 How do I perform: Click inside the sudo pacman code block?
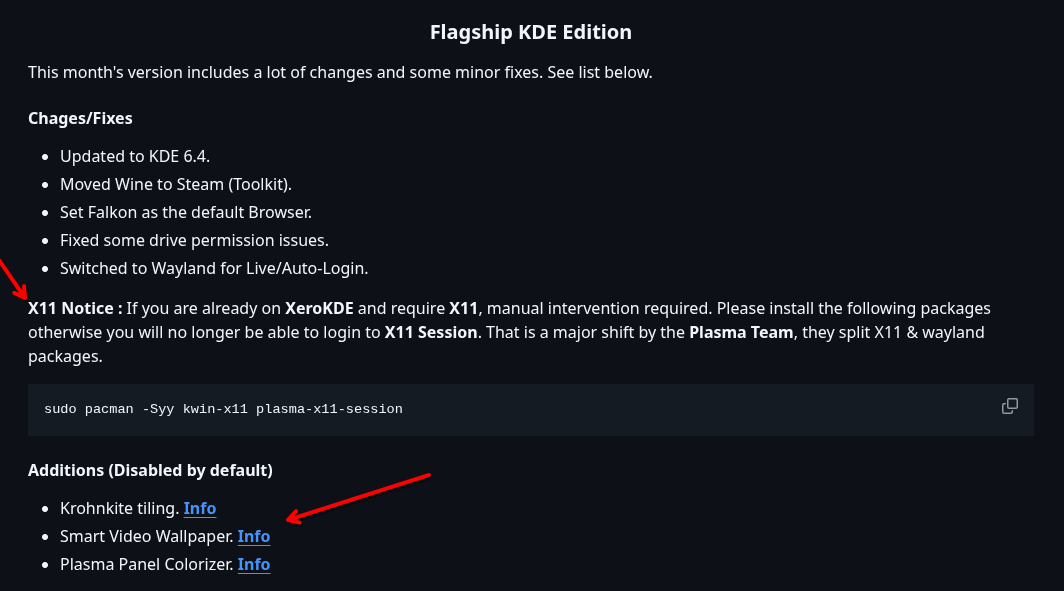pyautogui.click(x=531, y=410)
